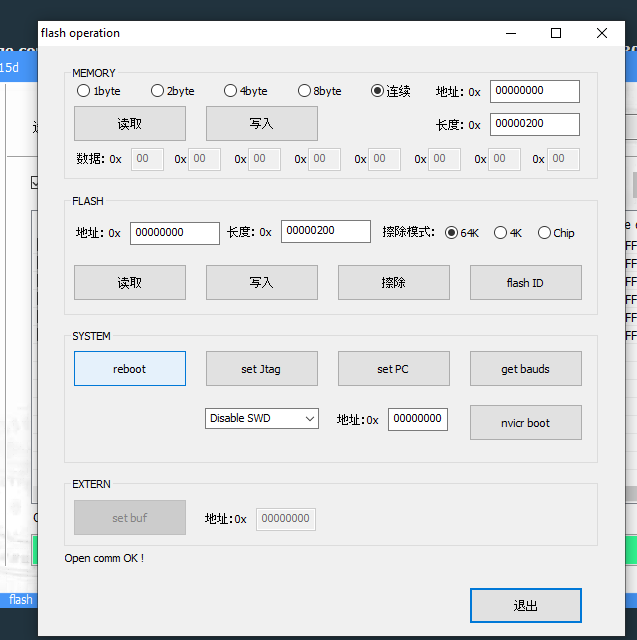Click the set PC button
The width and height of the screenshot is (637, 640).
[394, 369]
